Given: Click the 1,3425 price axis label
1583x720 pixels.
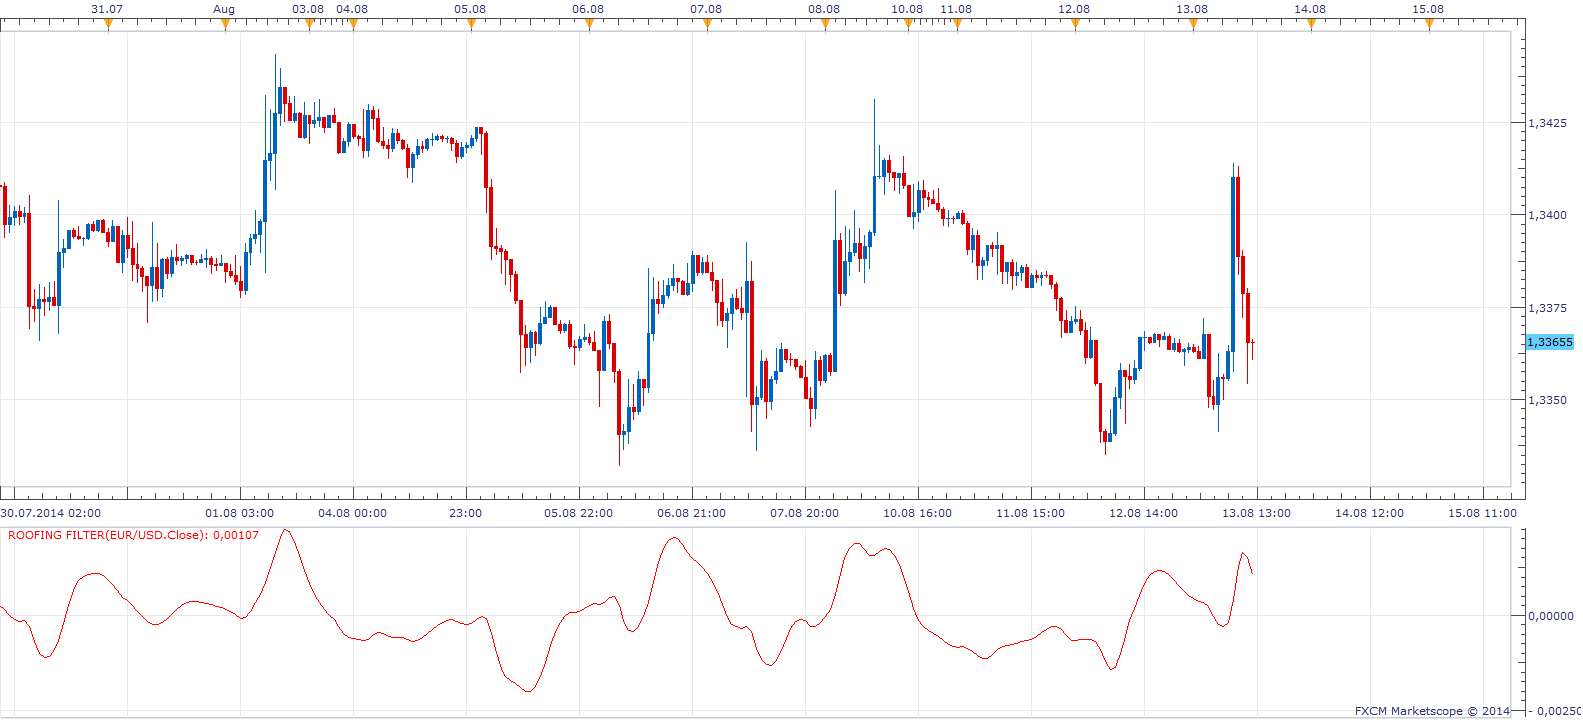Looking at the screenshot, I should (1547, 123).
